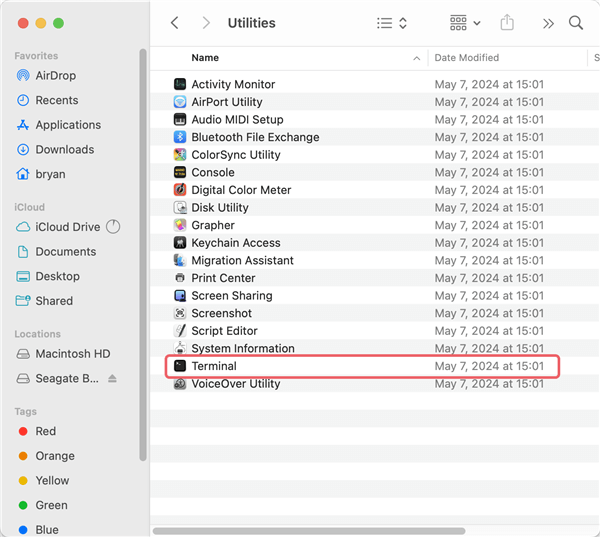
Task: Click the VoiceOver Utility icon
Action: (180, 383)
